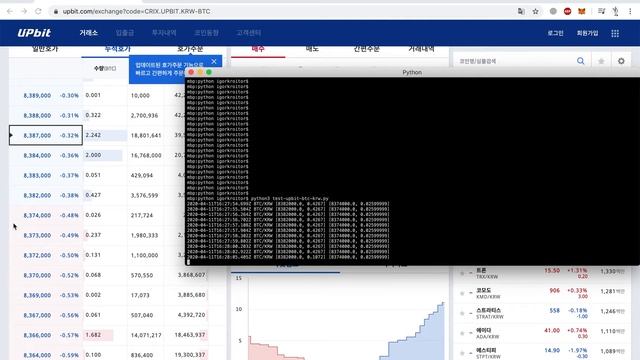This screenshot has width=640, height=360.
Task: Open the red ABP extension
Action: click(x=567, y=11)
